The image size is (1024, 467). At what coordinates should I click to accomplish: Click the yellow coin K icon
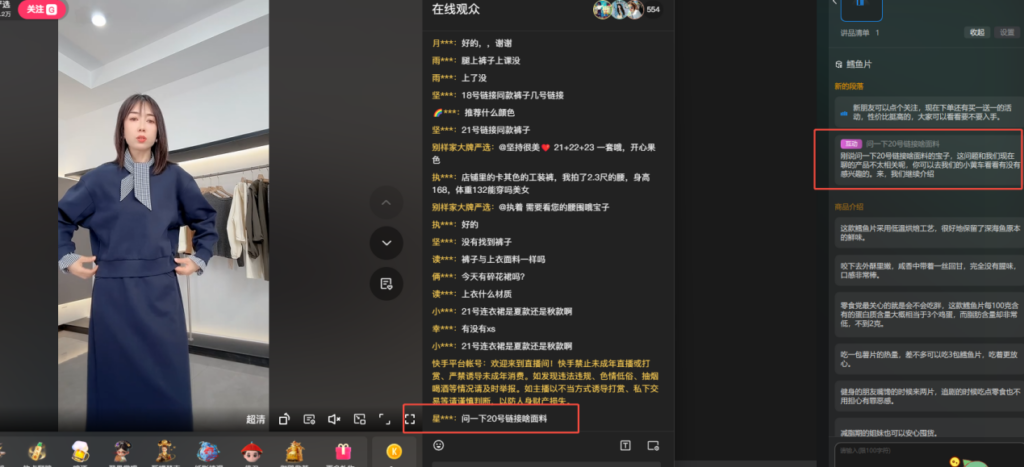pyautogui.click(x=394, y=453)
